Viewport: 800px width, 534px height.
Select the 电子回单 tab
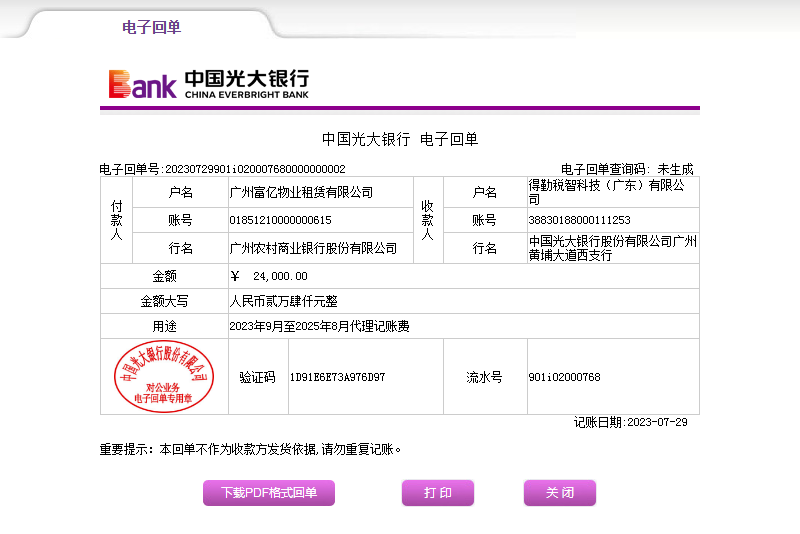(x=152, y=27)
